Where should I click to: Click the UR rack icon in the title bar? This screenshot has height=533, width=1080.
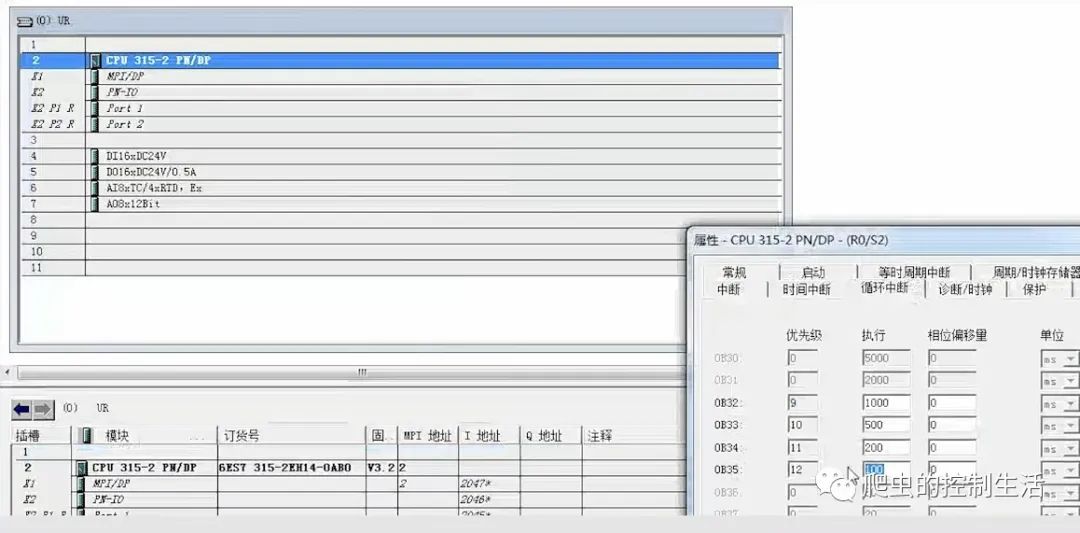[x=25, y=22]
